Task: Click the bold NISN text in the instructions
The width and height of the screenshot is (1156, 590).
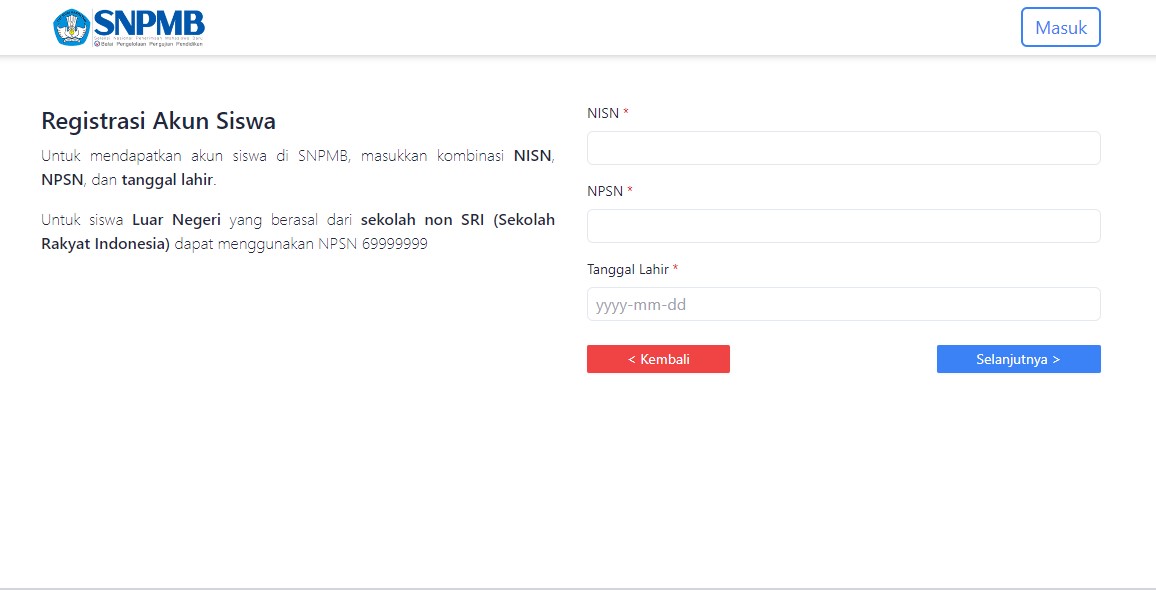Action: point(531,155)
